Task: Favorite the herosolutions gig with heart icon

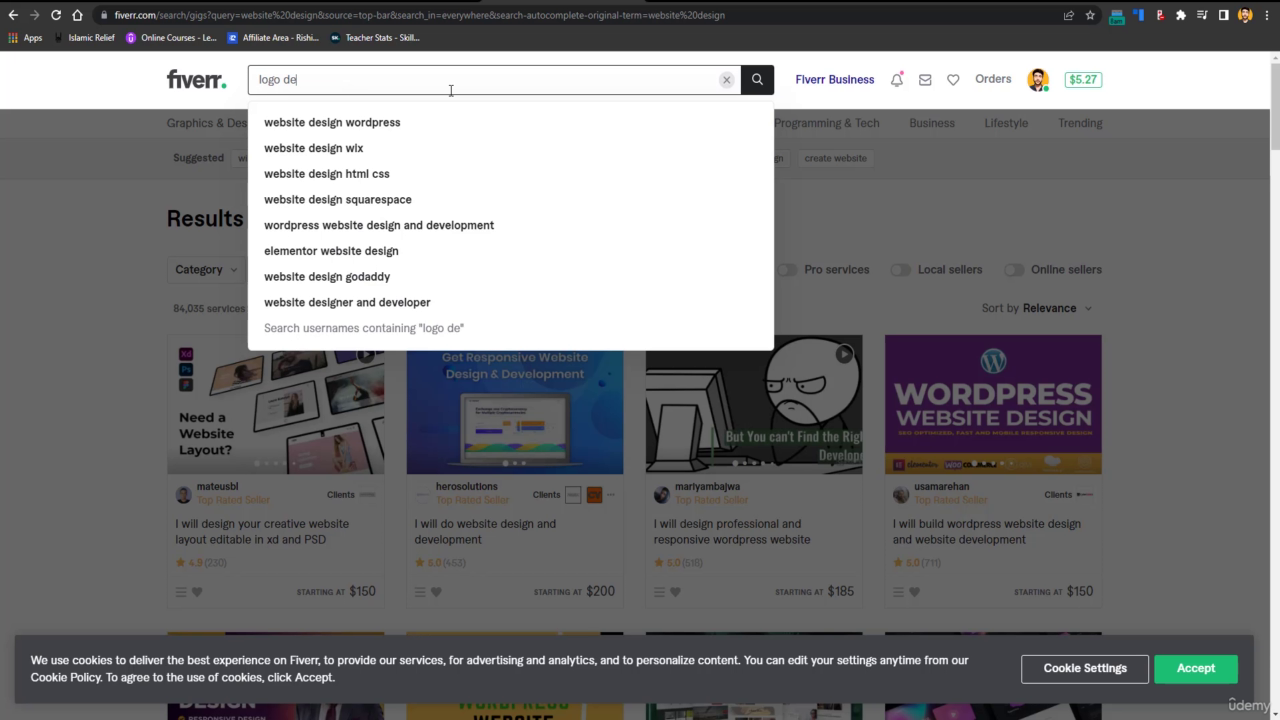Action: 436,592
